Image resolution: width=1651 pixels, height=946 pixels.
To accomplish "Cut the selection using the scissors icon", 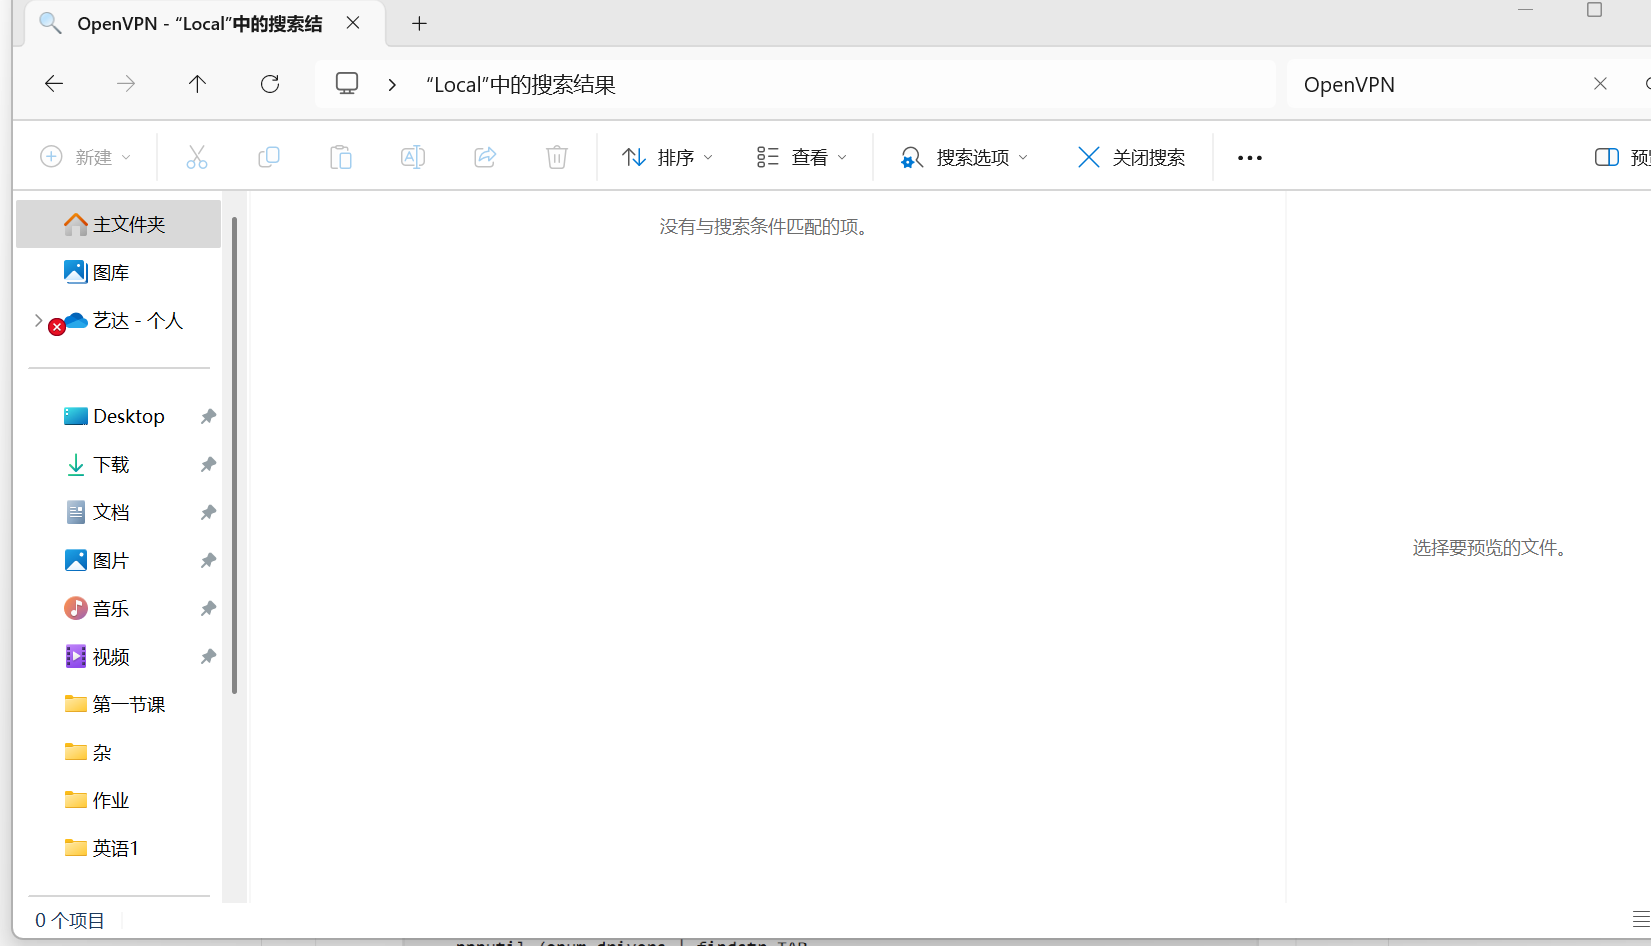I will pyautogui.click(x=196, y=157).
